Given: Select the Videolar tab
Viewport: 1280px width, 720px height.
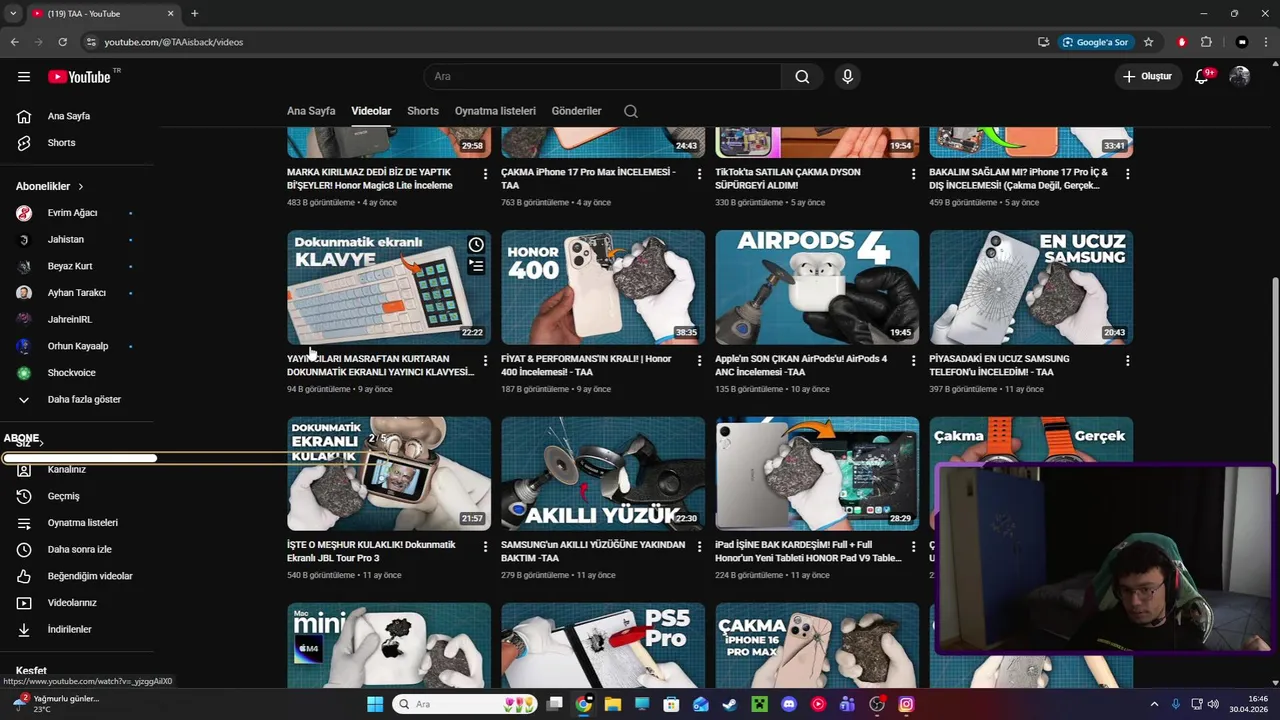Looking at the screenshot, I should [x=371, y=111].
